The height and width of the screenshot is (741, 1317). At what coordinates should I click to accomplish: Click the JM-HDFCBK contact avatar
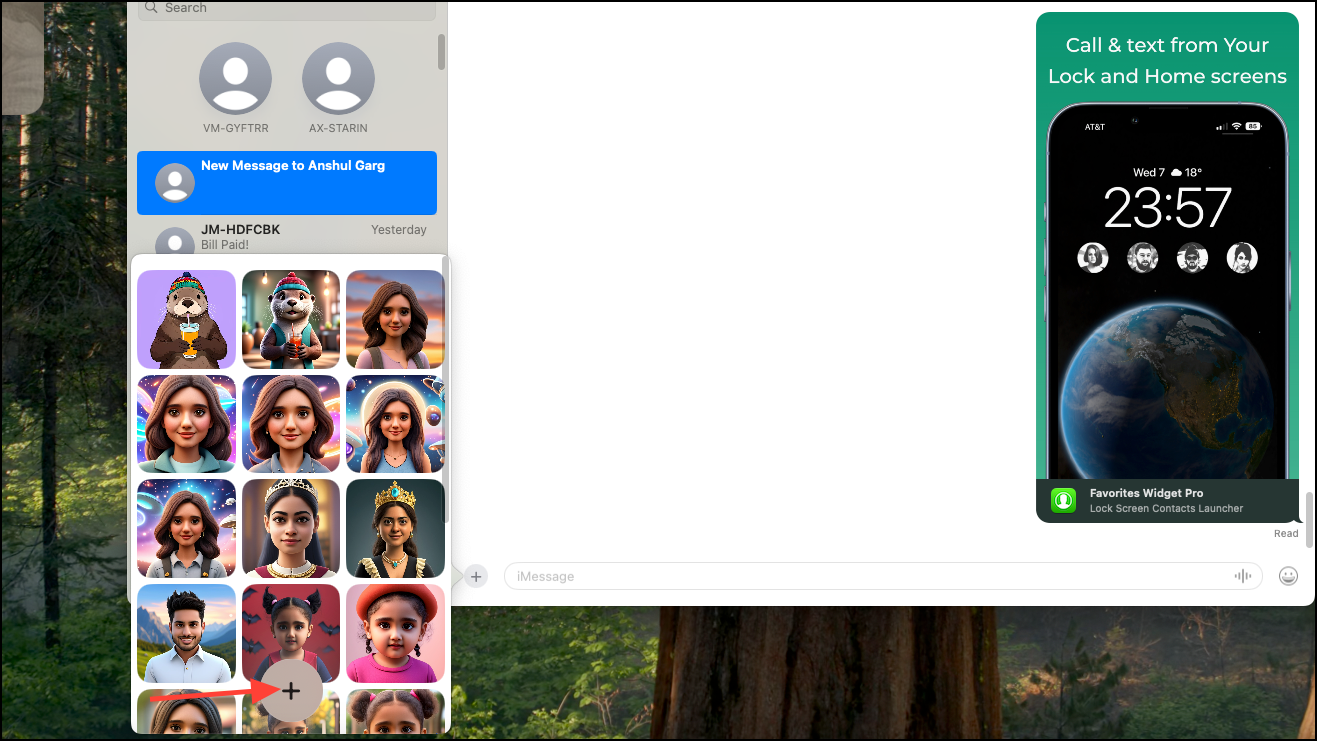coord(175,241)
